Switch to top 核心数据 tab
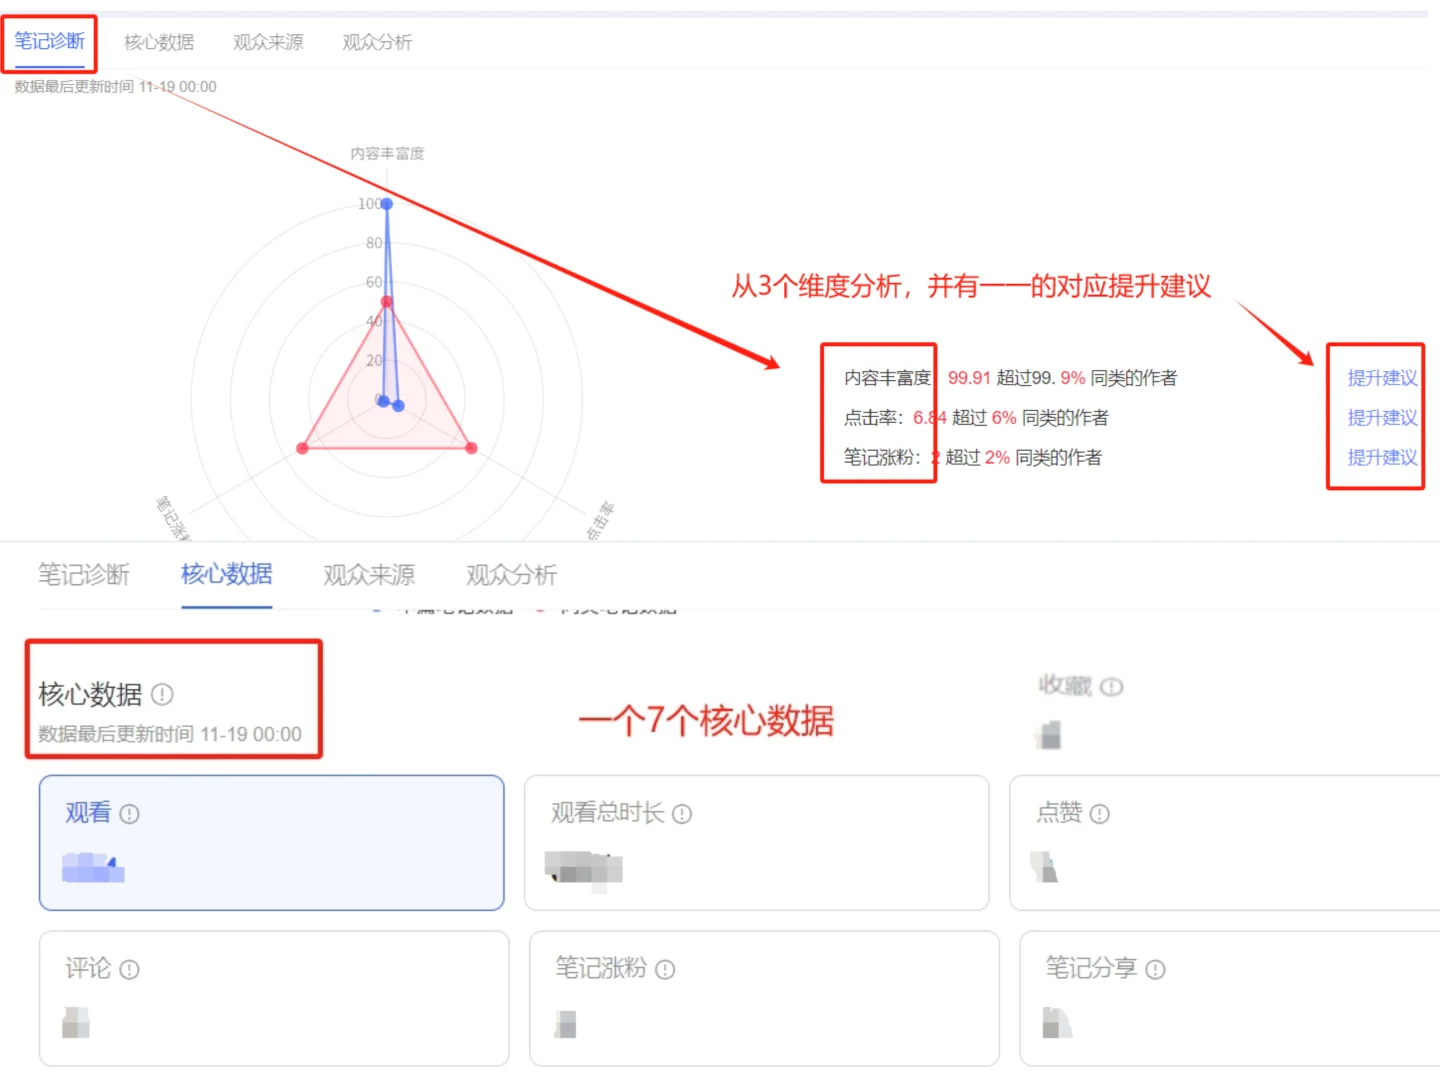 [159, 42]
